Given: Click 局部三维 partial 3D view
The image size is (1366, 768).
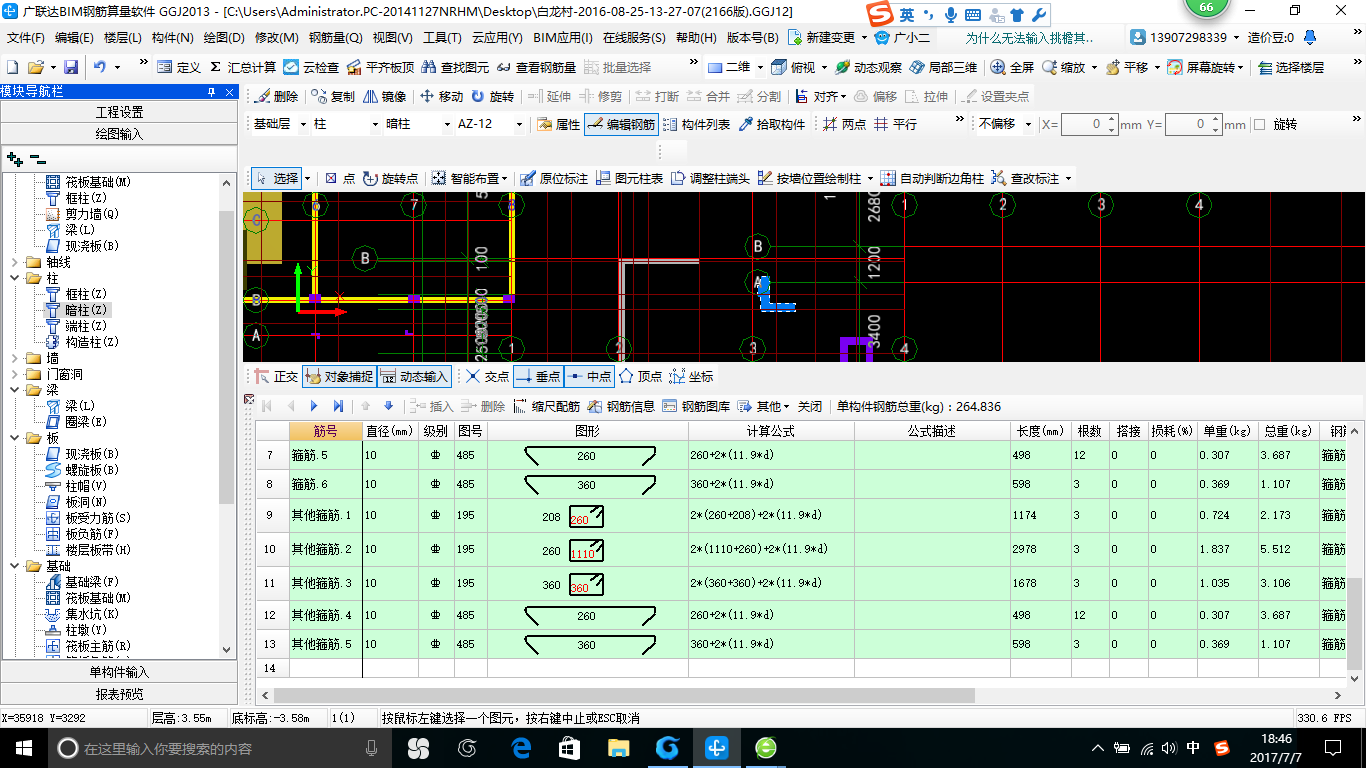Looking at the screenshot, I should tap(943, 67).
